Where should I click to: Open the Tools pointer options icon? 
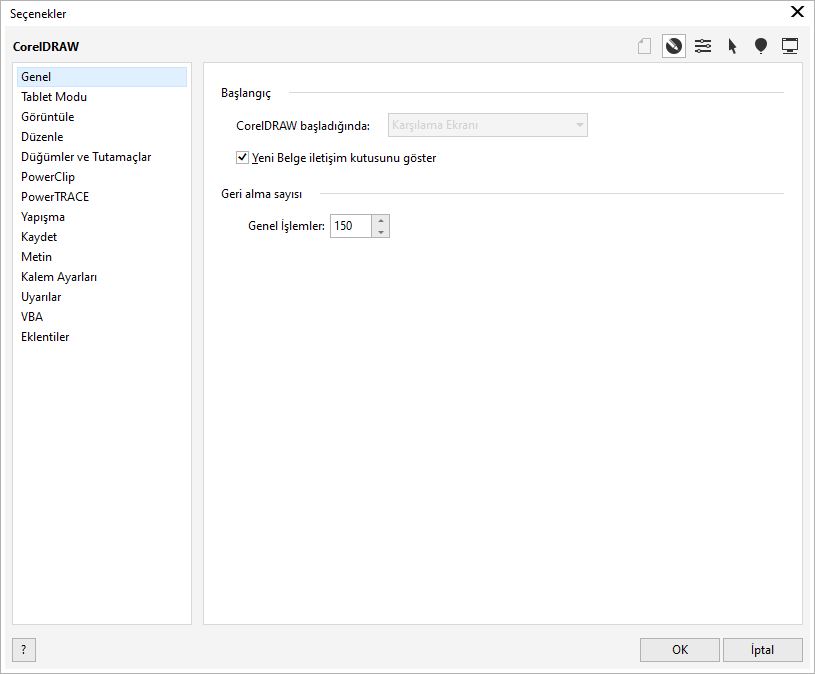[732, 46]
